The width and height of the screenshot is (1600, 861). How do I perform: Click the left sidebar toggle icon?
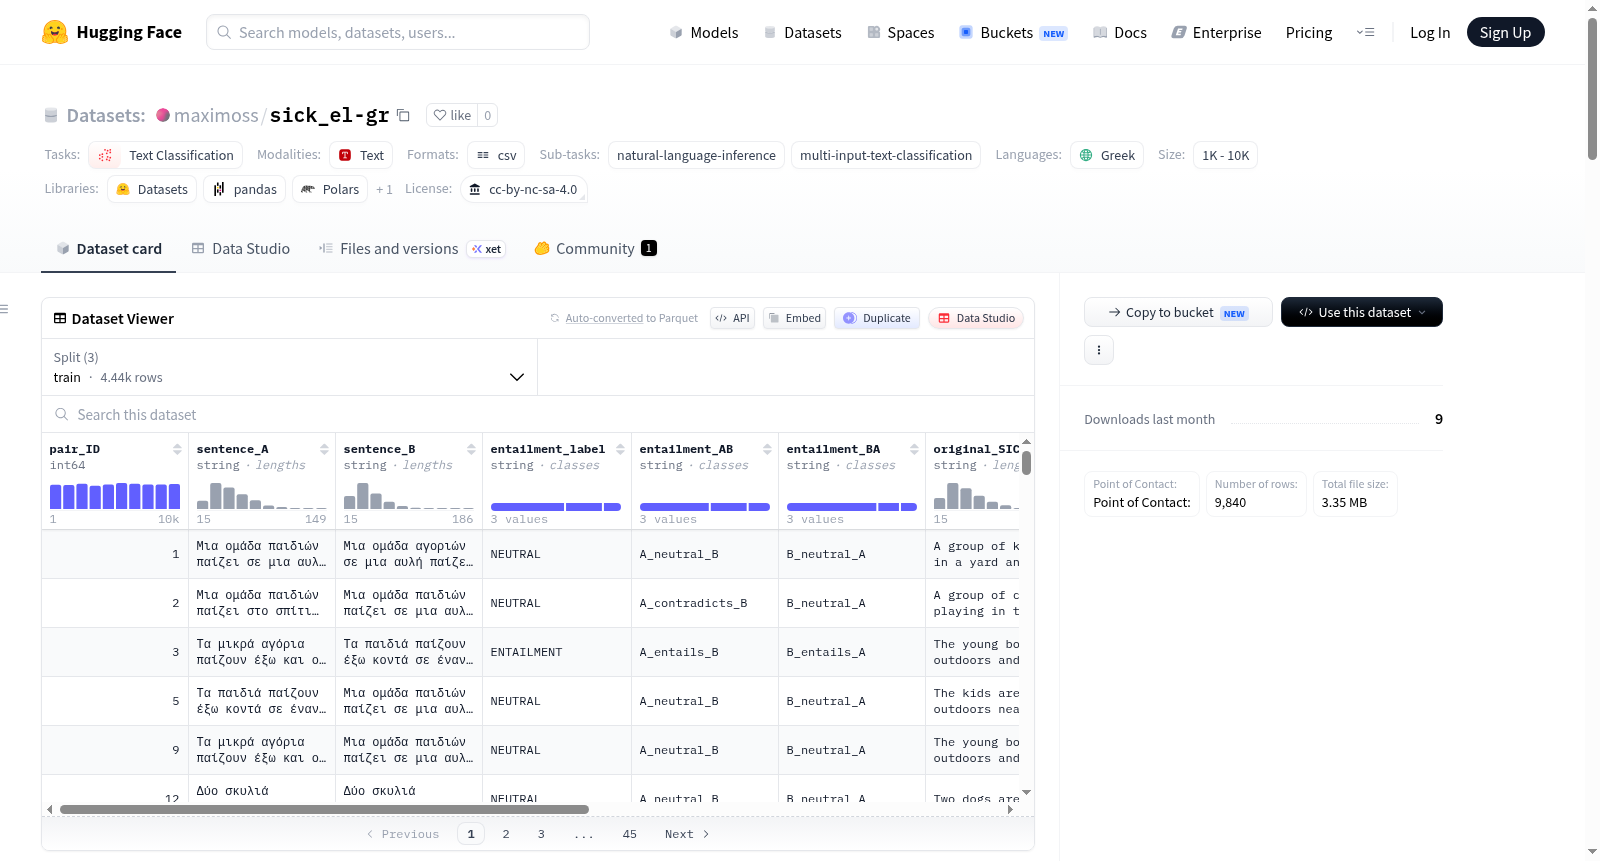[x=4, y=309]
